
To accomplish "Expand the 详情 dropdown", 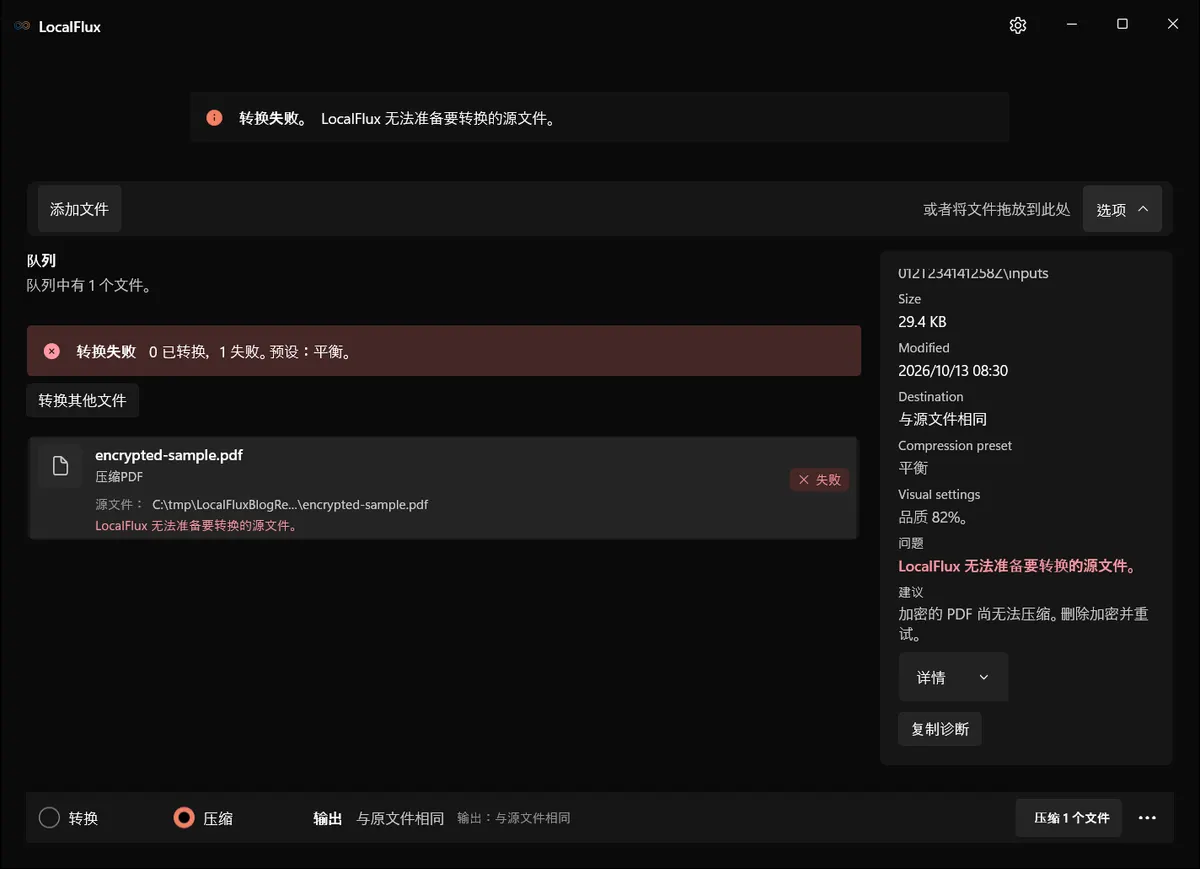I will [x=953, y=677].
